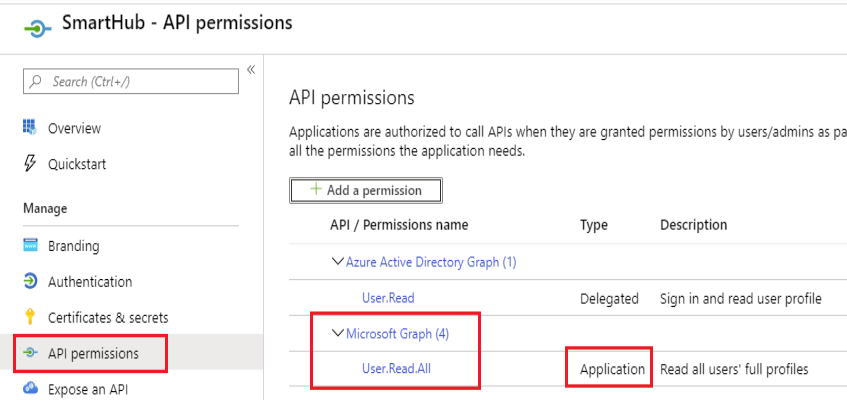The width and height of the screenshot is (847, 400).
Task: Click the Expose an API cloud icon
Action: click(30, 389)
